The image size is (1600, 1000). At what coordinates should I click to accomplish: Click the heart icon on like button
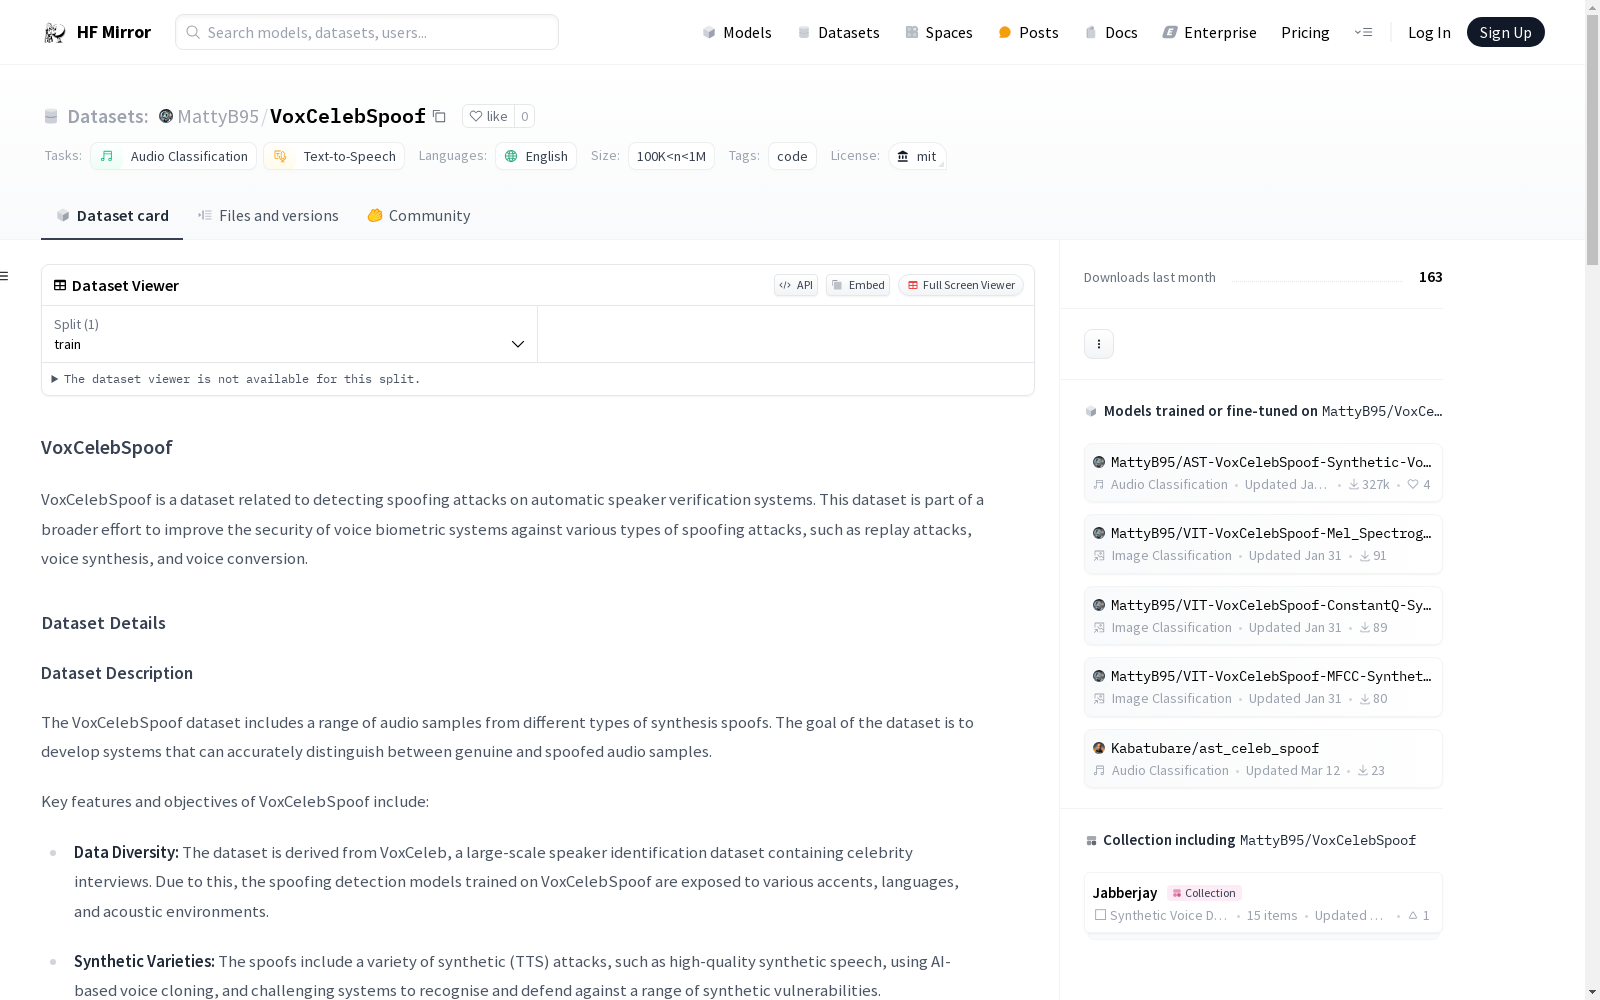pyautogui.click(x=476, y=116)
